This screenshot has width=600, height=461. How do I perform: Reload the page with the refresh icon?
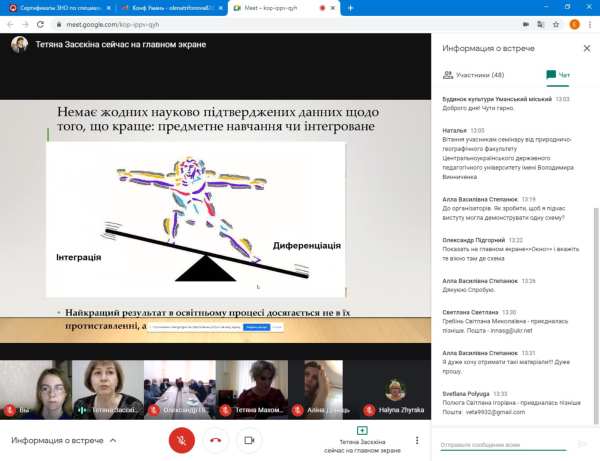click(40, 24)
